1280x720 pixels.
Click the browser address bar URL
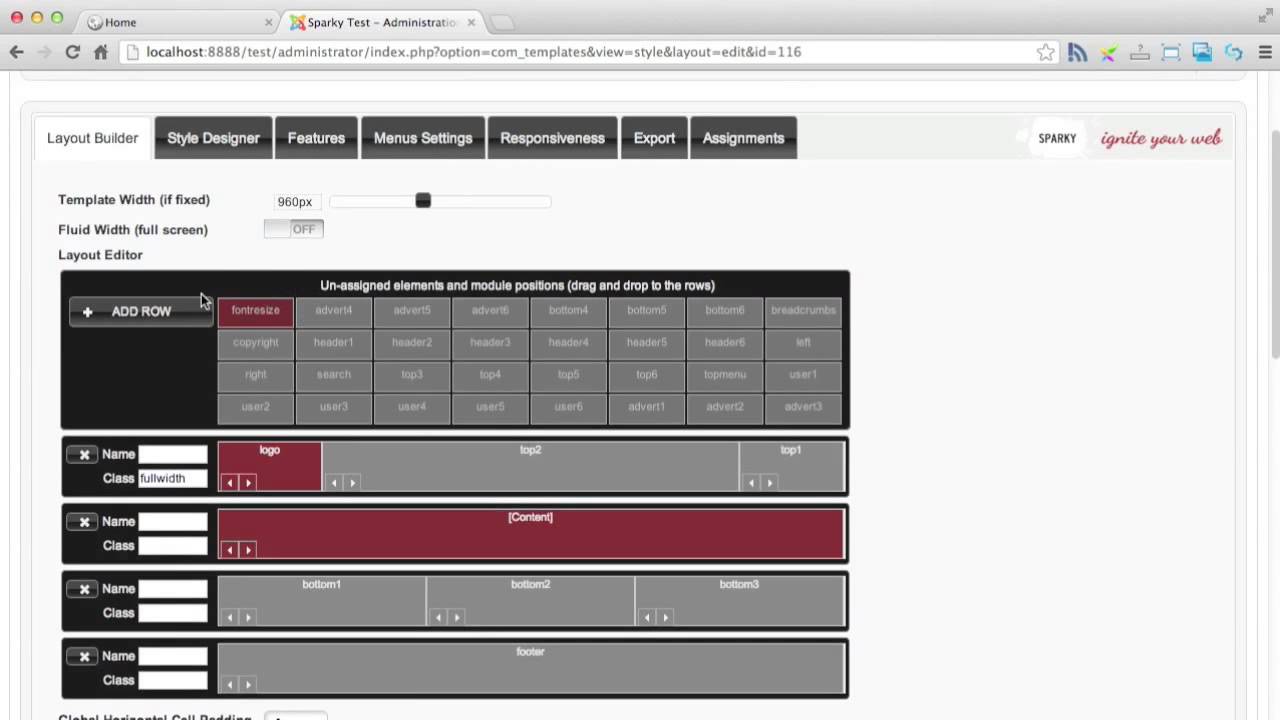tap(474, 52)
